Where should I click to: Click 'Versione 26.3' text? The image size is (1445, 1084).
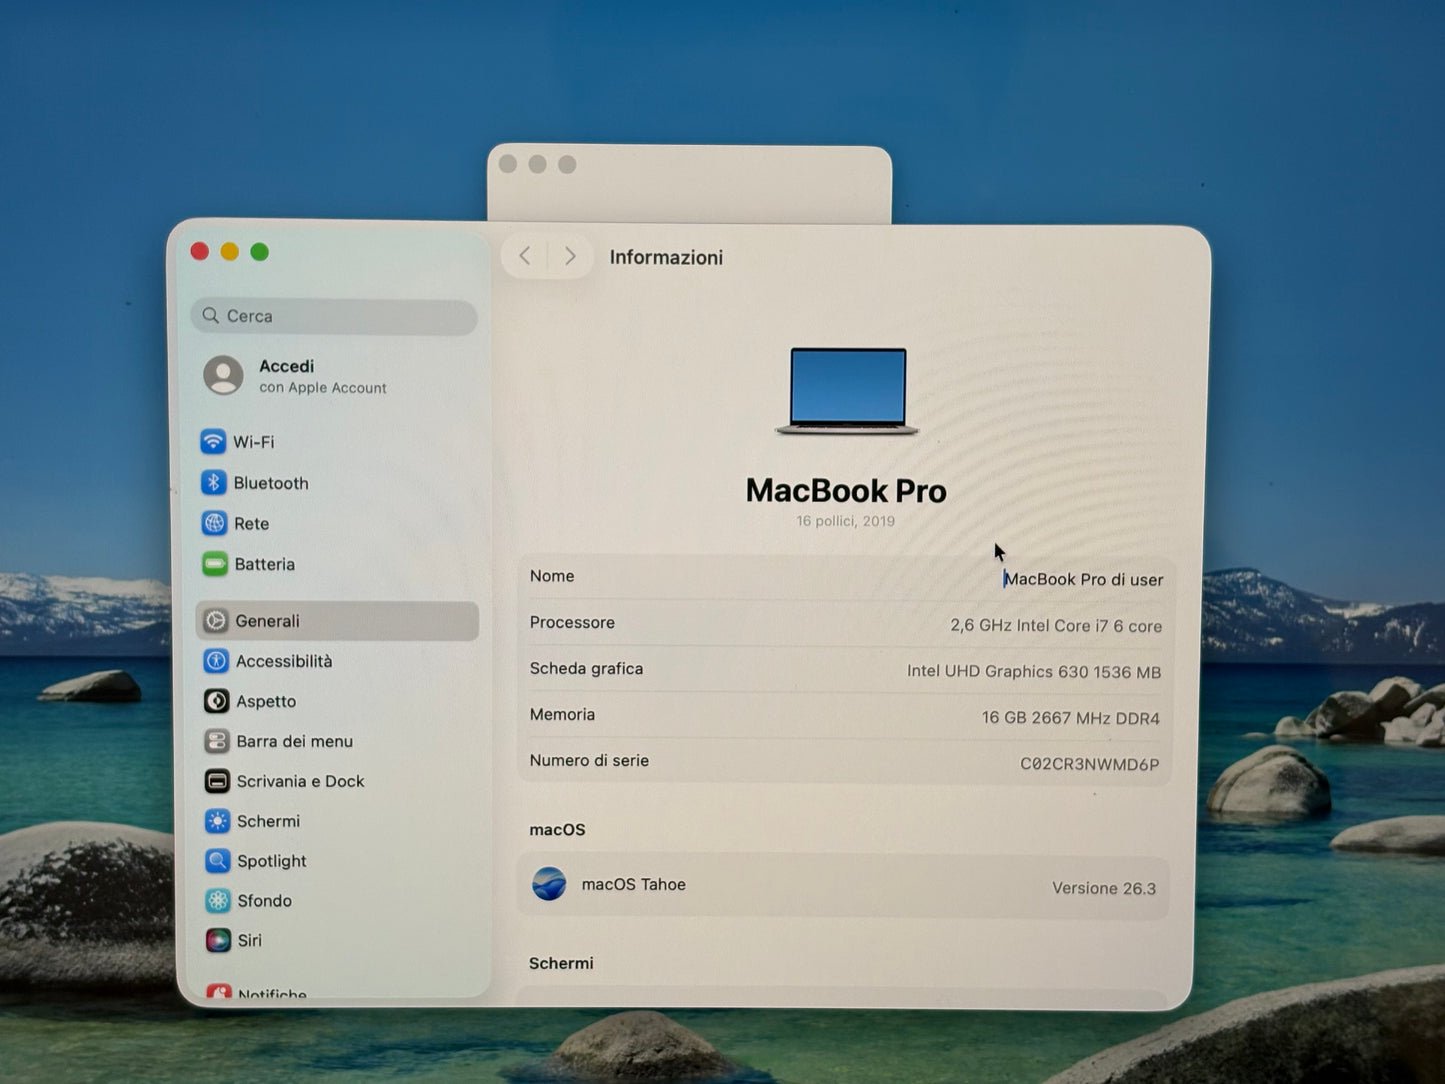(1104, 888)
